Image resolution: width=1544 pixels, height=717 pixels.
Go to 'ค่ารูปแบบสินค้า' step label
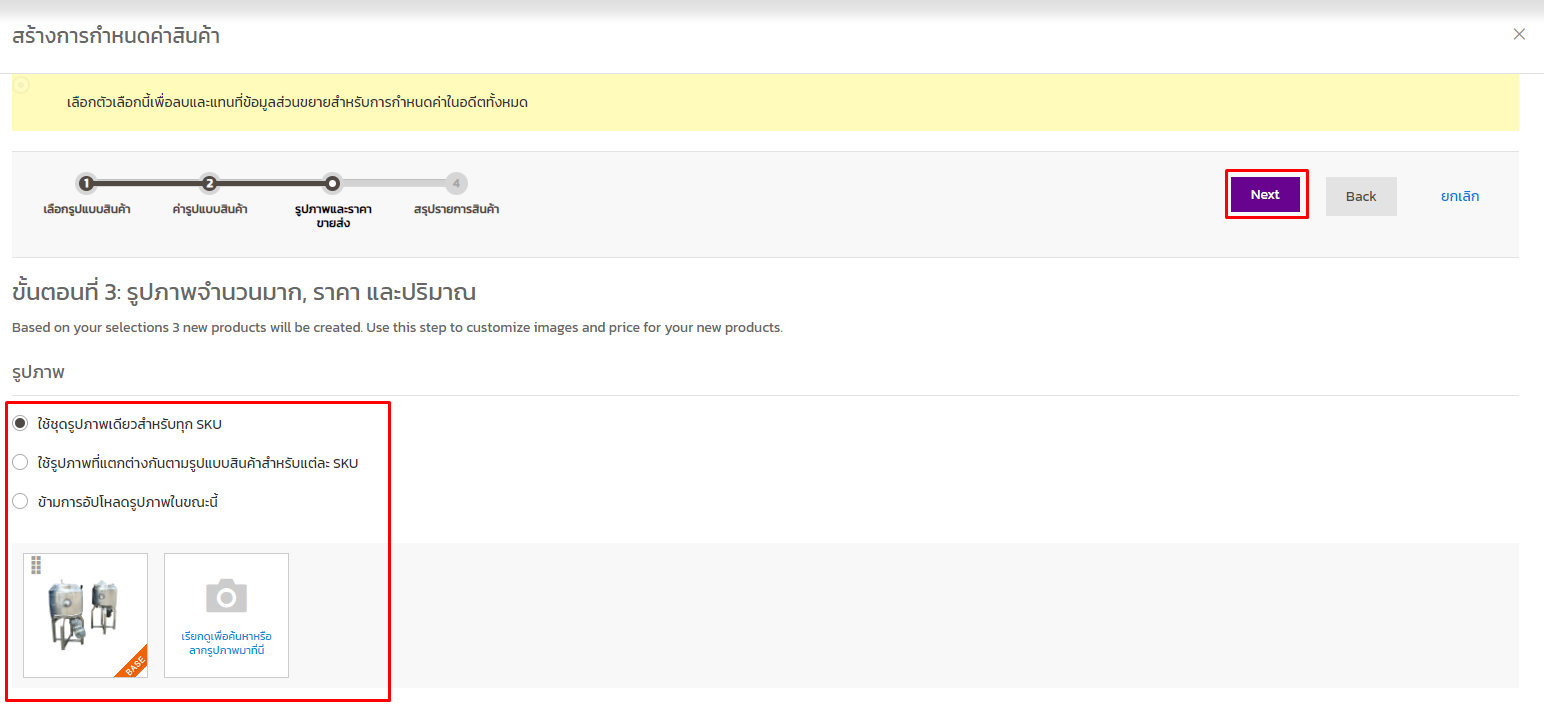210,210
